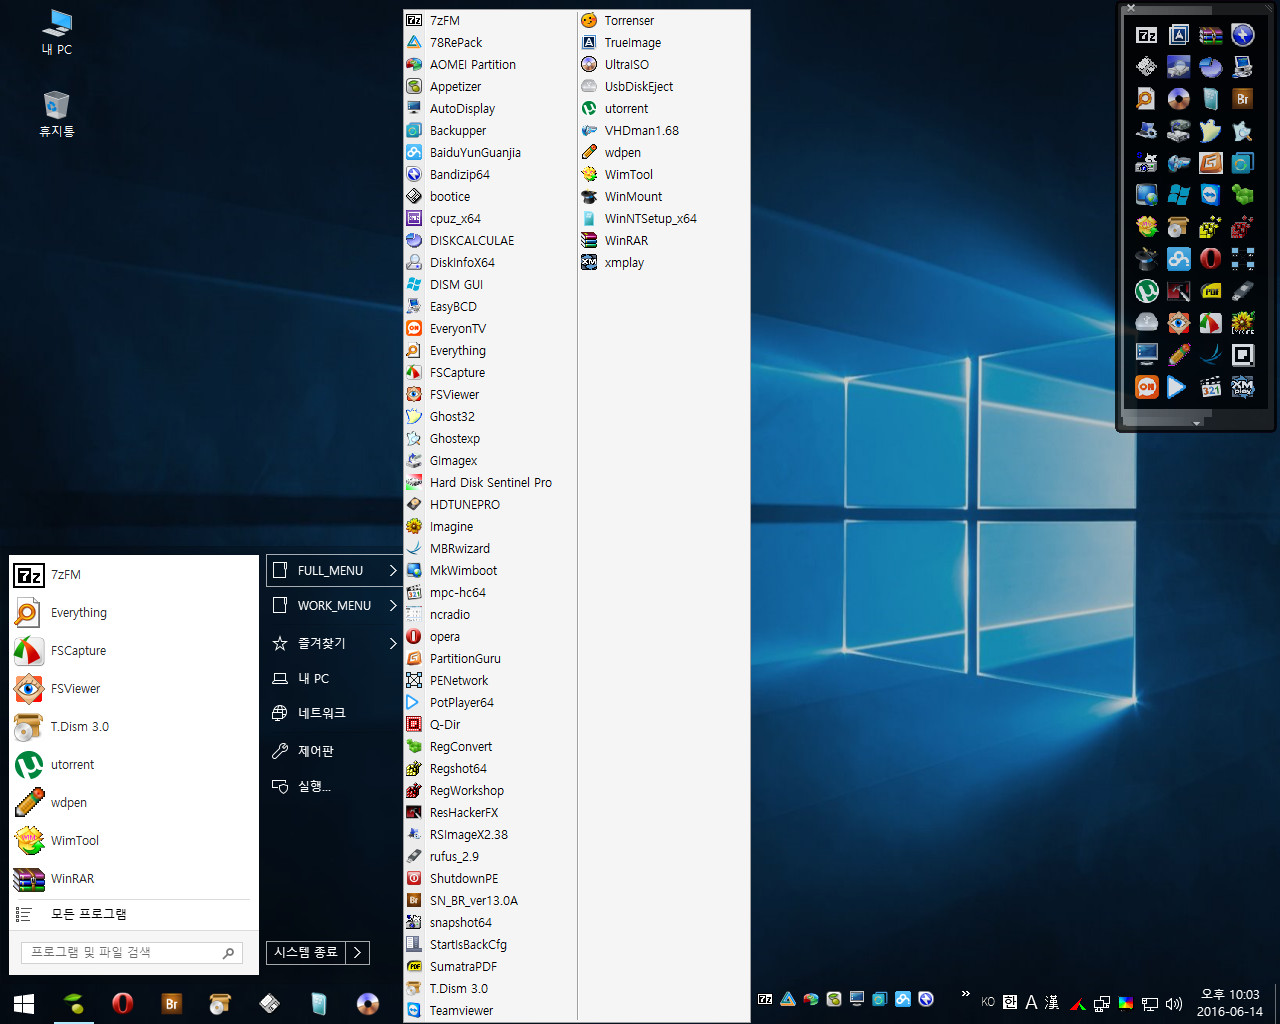Click the Windows Start button on taskbar
1280x1024 pixels.
pyautogui.click(x=24, y=1003)
